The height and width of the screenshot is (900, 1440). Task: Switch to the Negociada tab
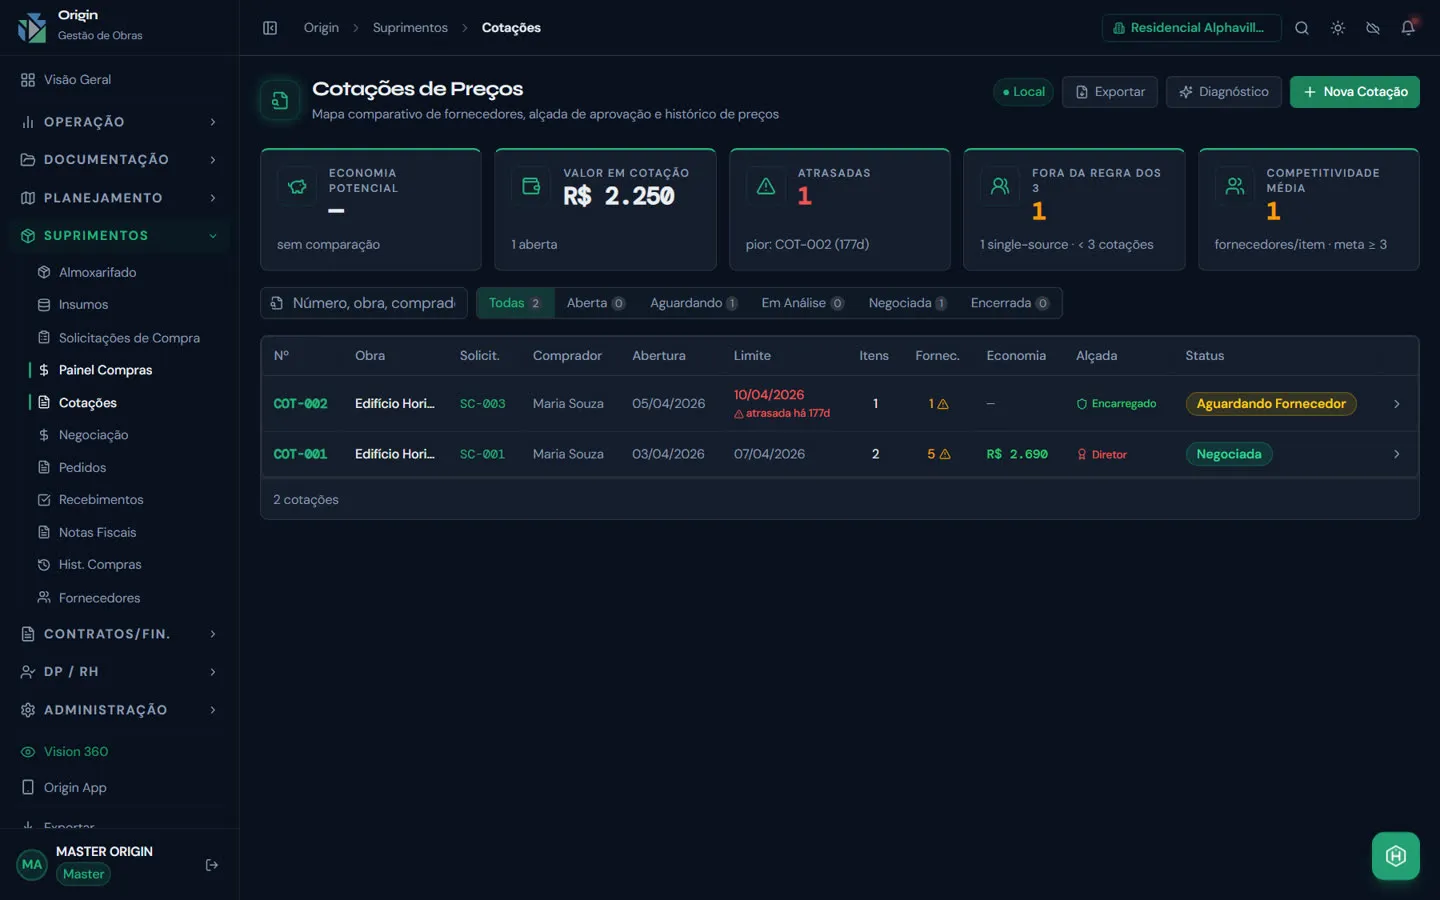point(908,303)
